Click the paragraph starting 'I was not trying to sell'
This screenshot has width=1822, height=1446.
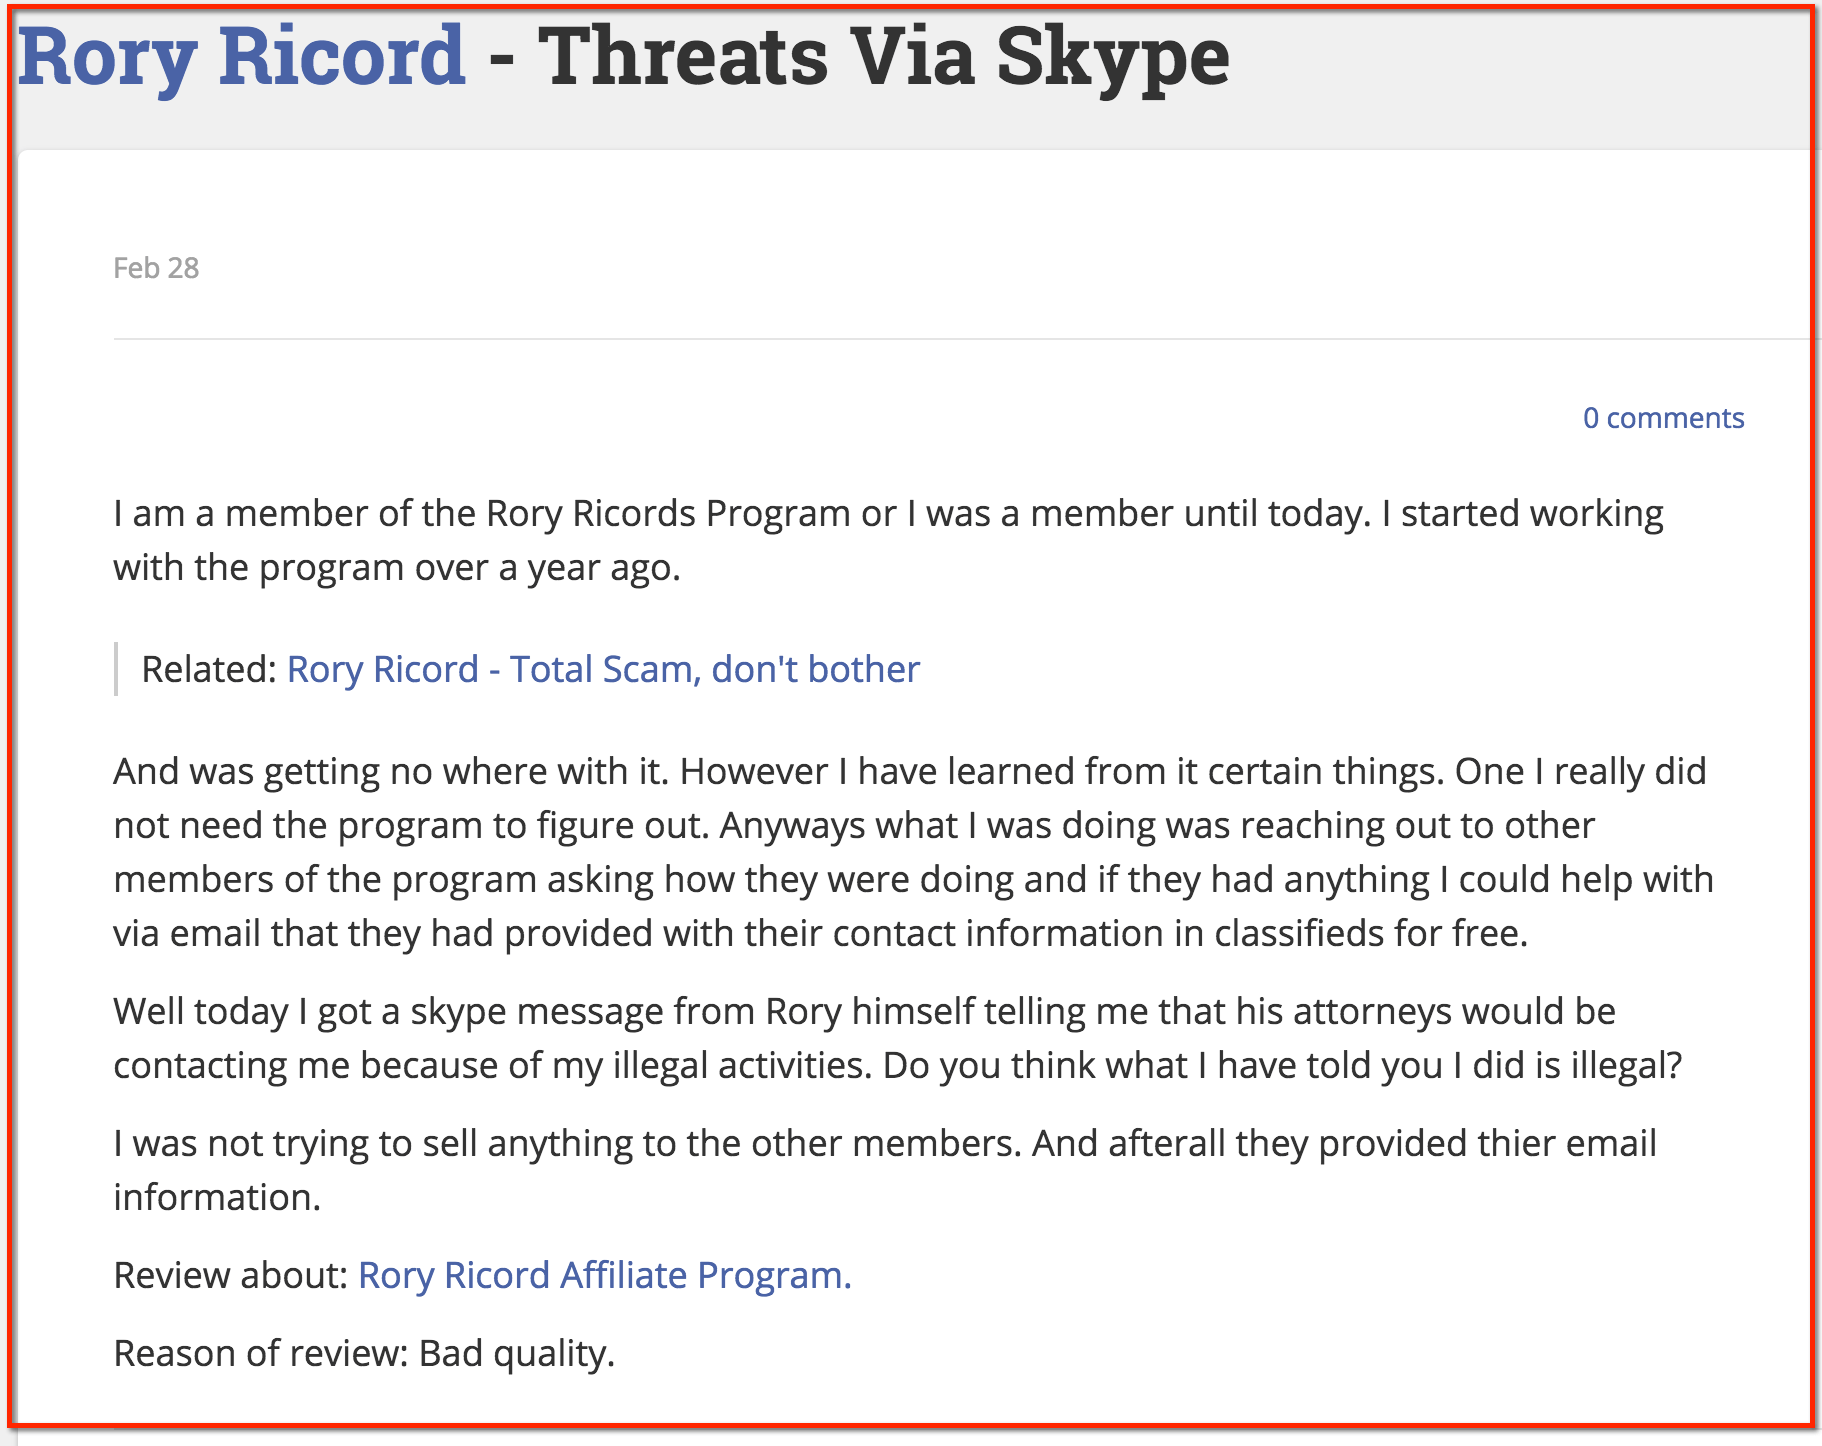885,1170
